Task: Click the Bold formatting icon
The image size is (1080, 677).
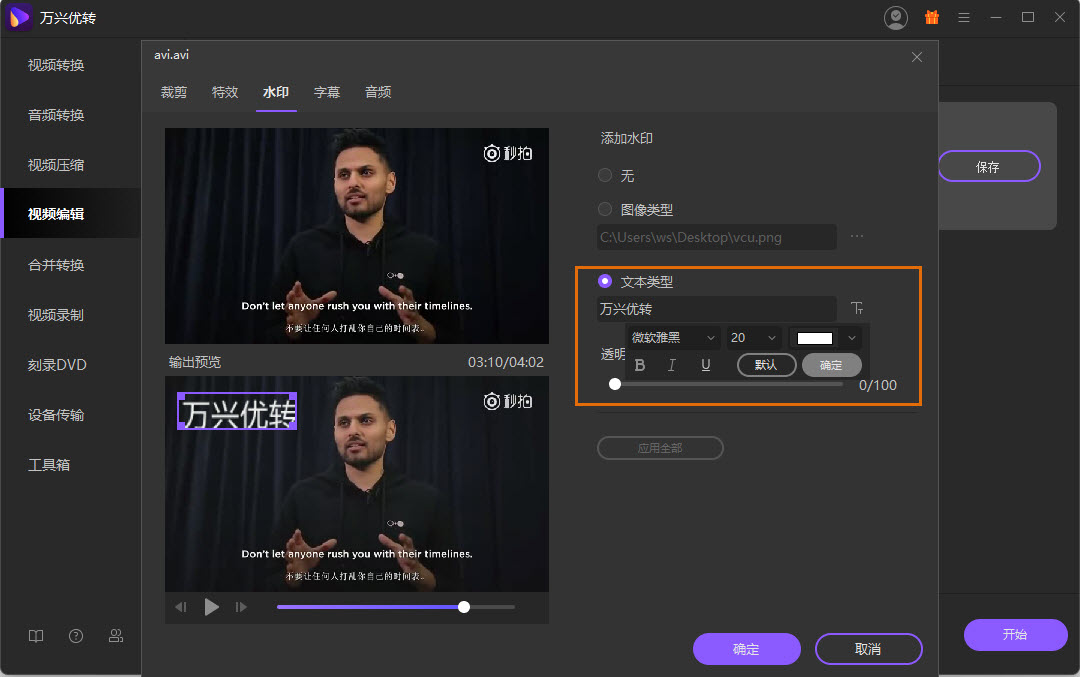Action: click(640, 365)
